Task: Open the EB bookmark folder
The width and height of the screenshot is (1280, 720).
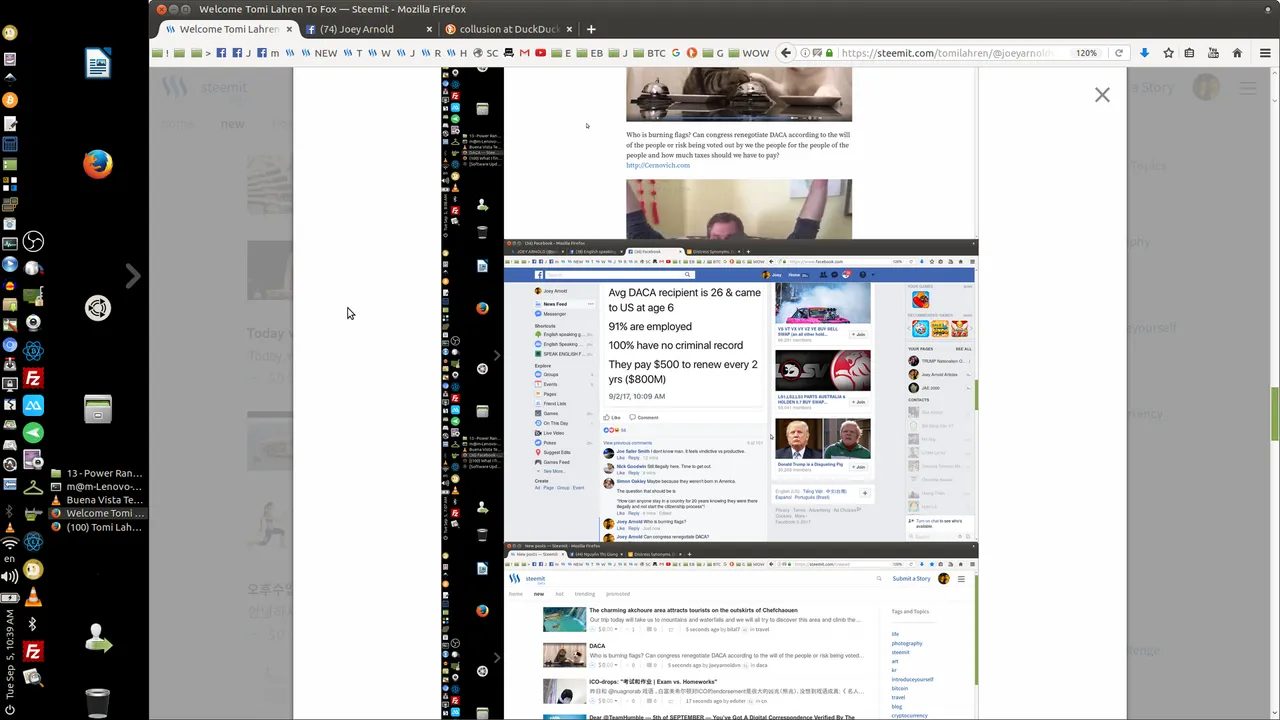Action: click(x=590, y=53)
